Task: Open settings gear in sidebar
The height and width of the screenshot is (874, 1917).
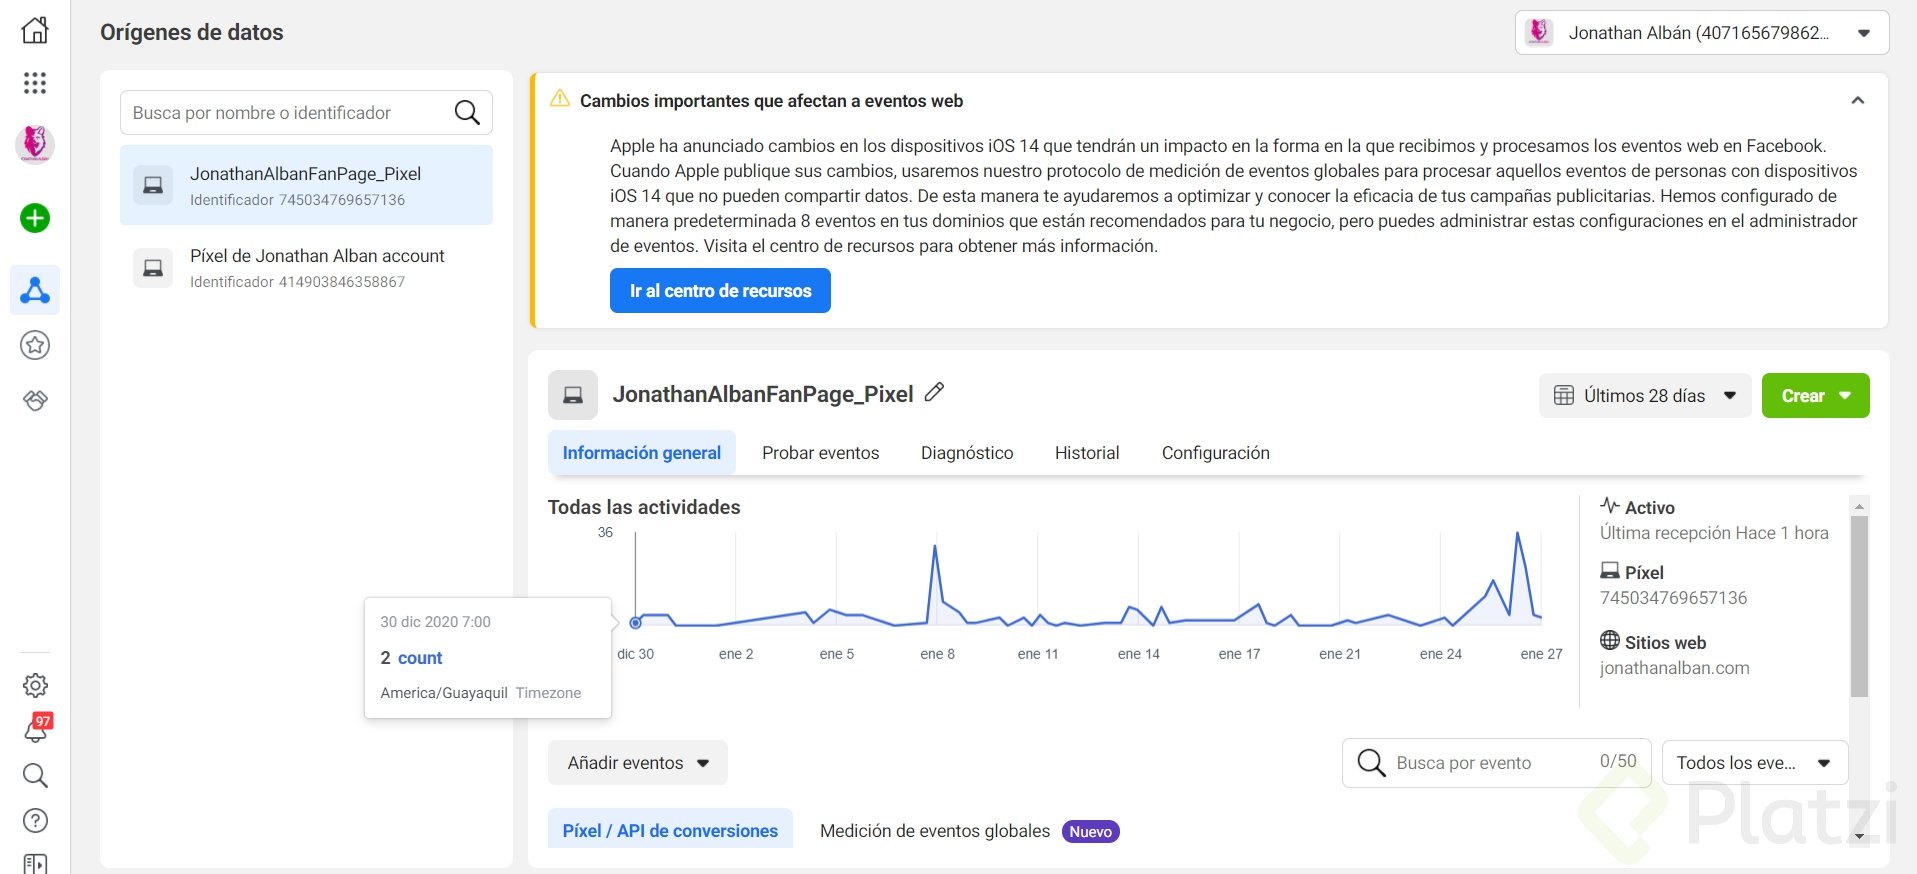Action: point(35,686)
